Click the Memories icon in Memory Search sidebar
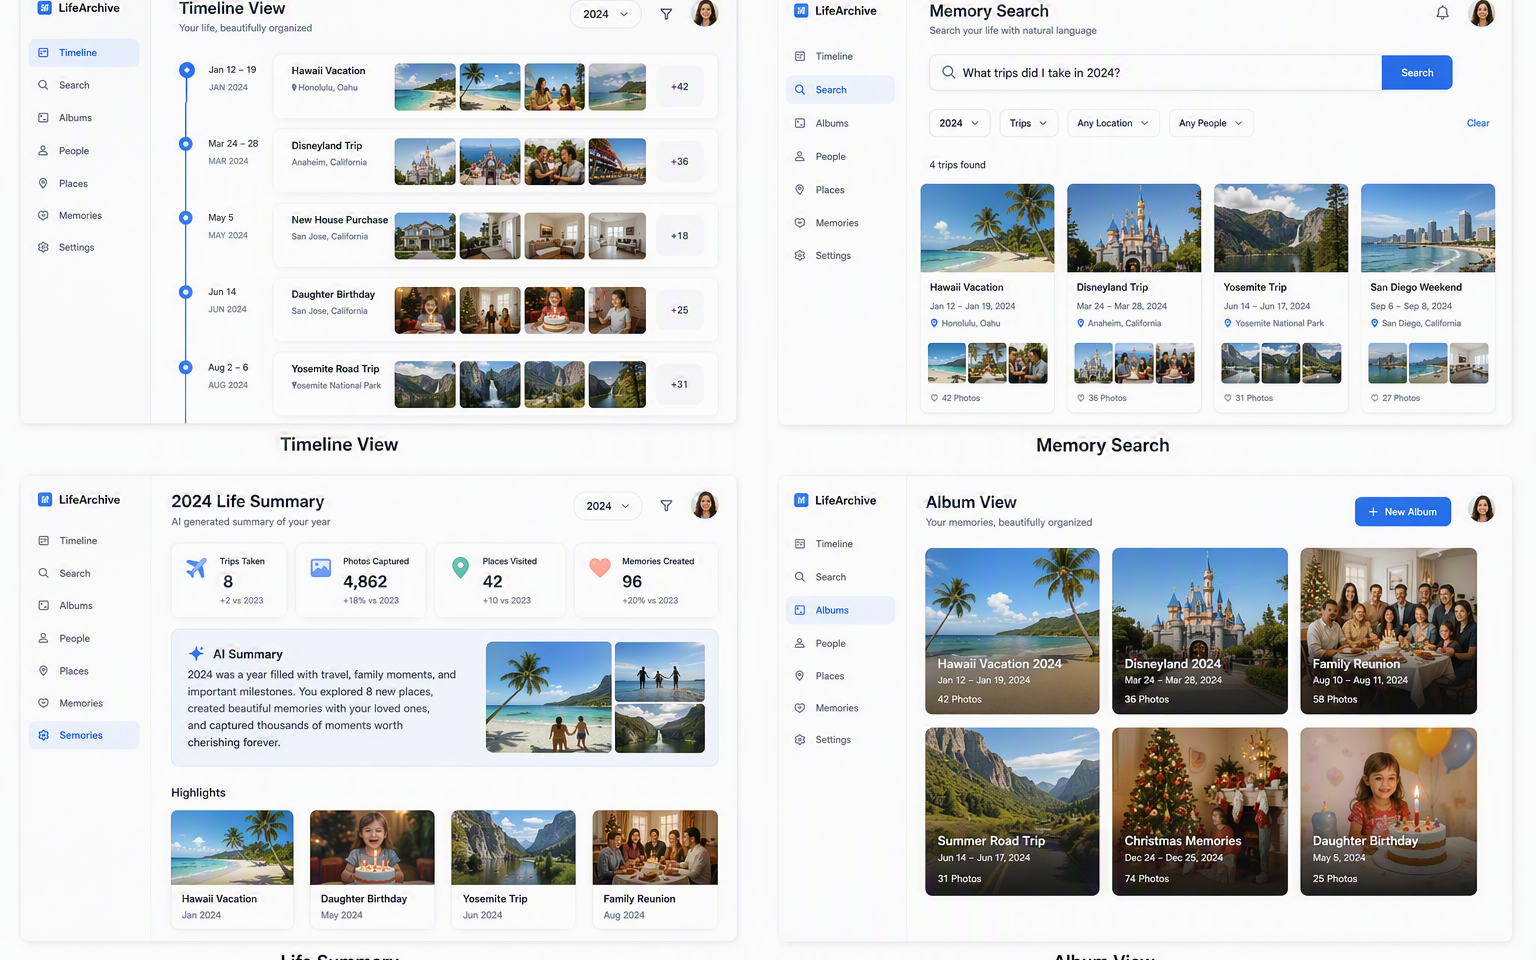This screenshot has width=1536, height=960. pyautogui.click(x=800, y=223)
